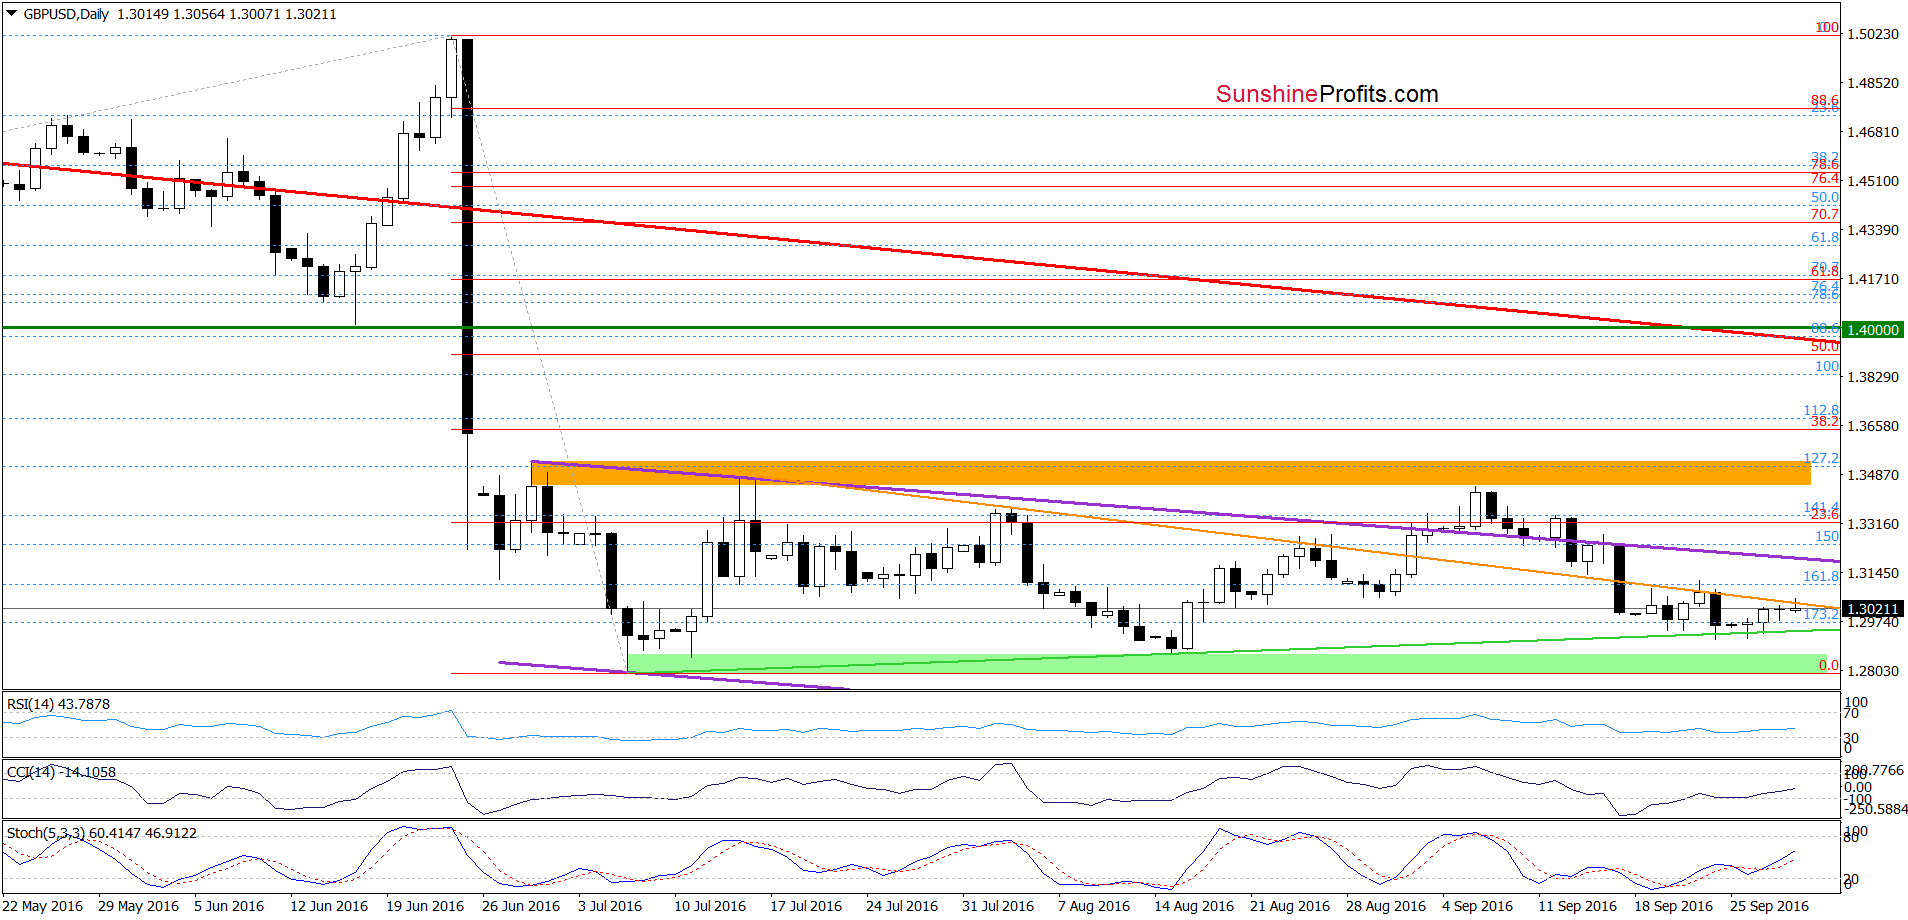Screen dimensions: 1908x920
Task: Click the OHLC values 1.30149 1.30564 1.30071 1.30211
Action: 227,14
